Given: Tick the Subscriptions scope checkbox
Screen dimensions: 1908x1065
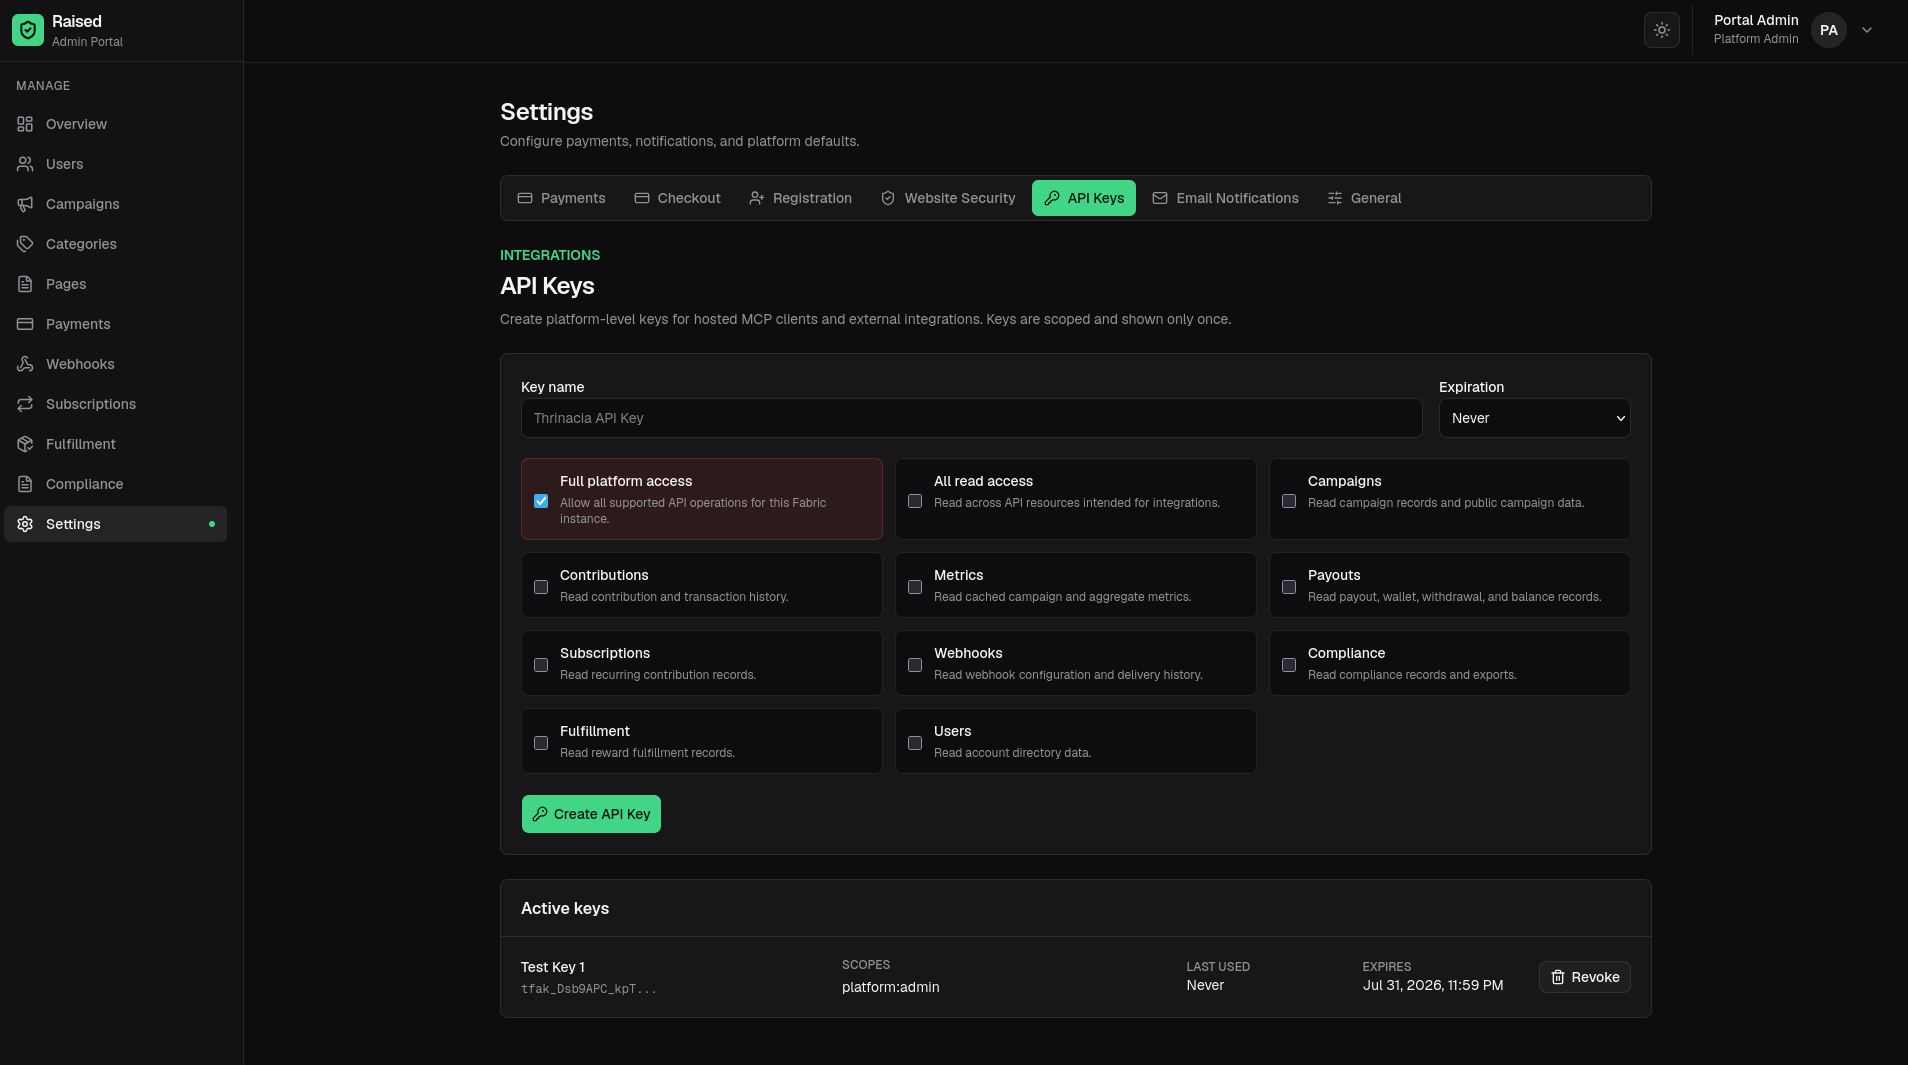Looking at the screenshot, I should coord(541,665).
